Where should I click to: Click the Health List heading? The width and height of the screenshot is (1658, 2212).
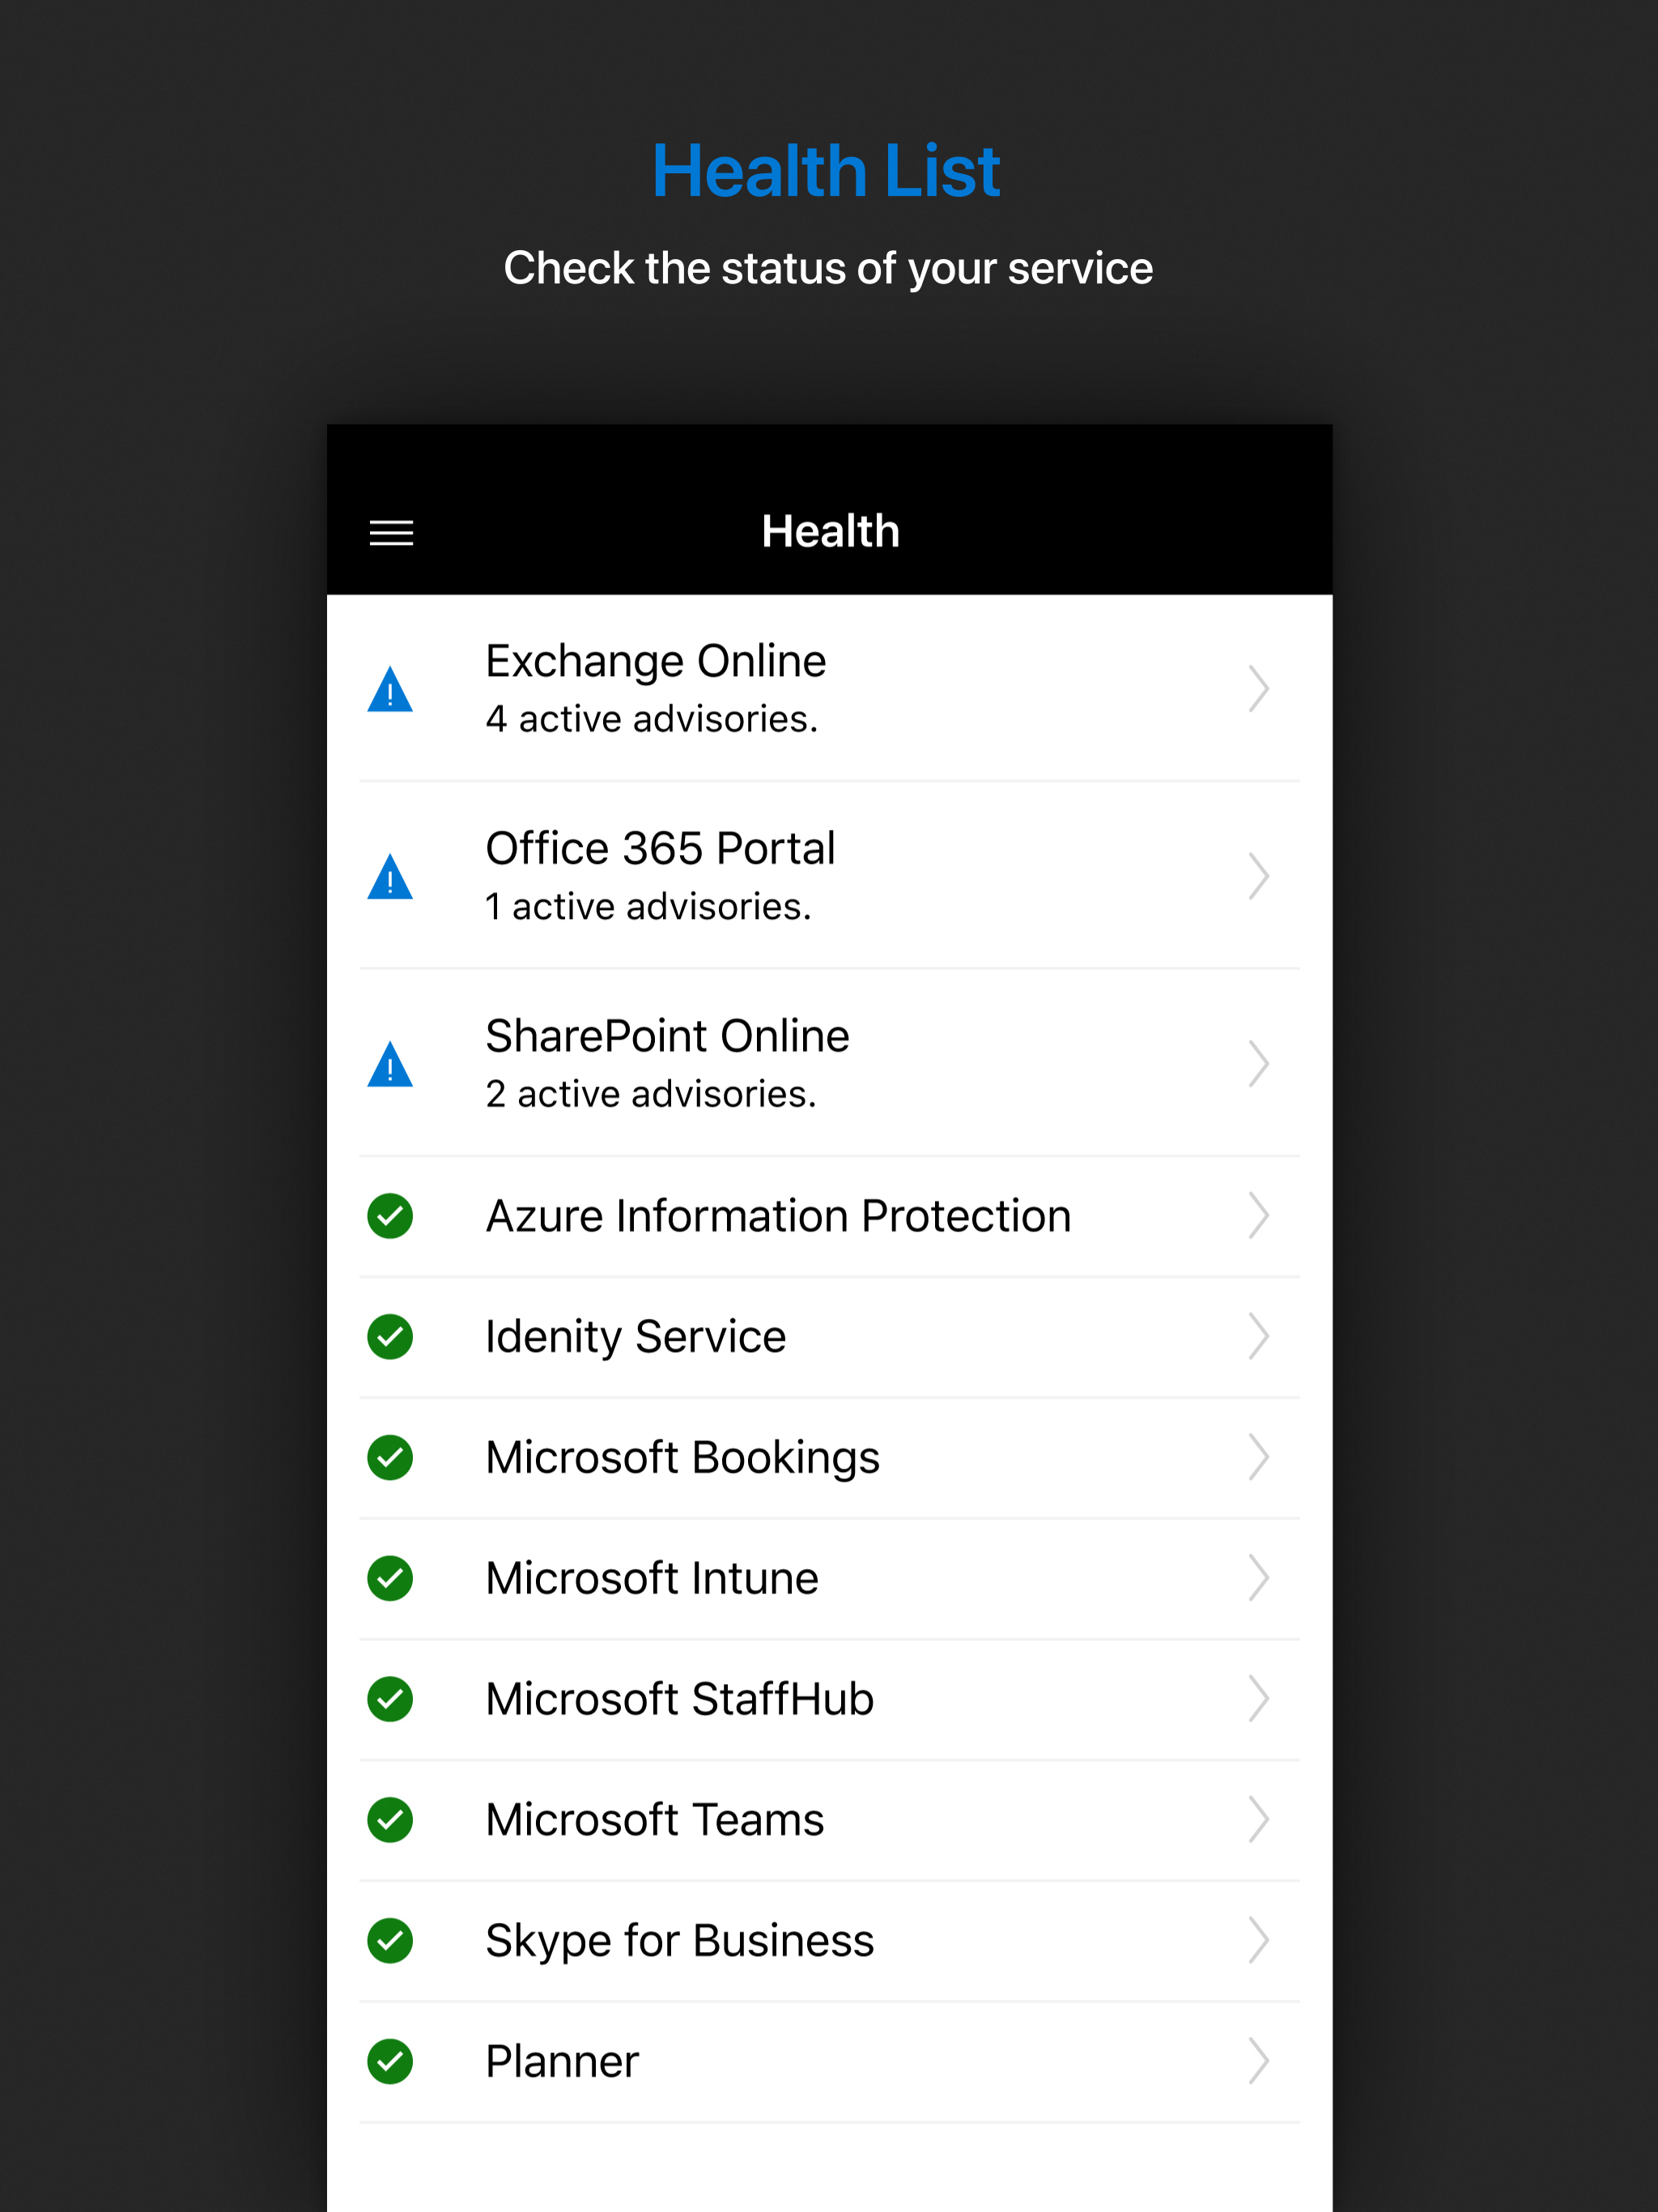pyautogui.click(x=826, y=170)
